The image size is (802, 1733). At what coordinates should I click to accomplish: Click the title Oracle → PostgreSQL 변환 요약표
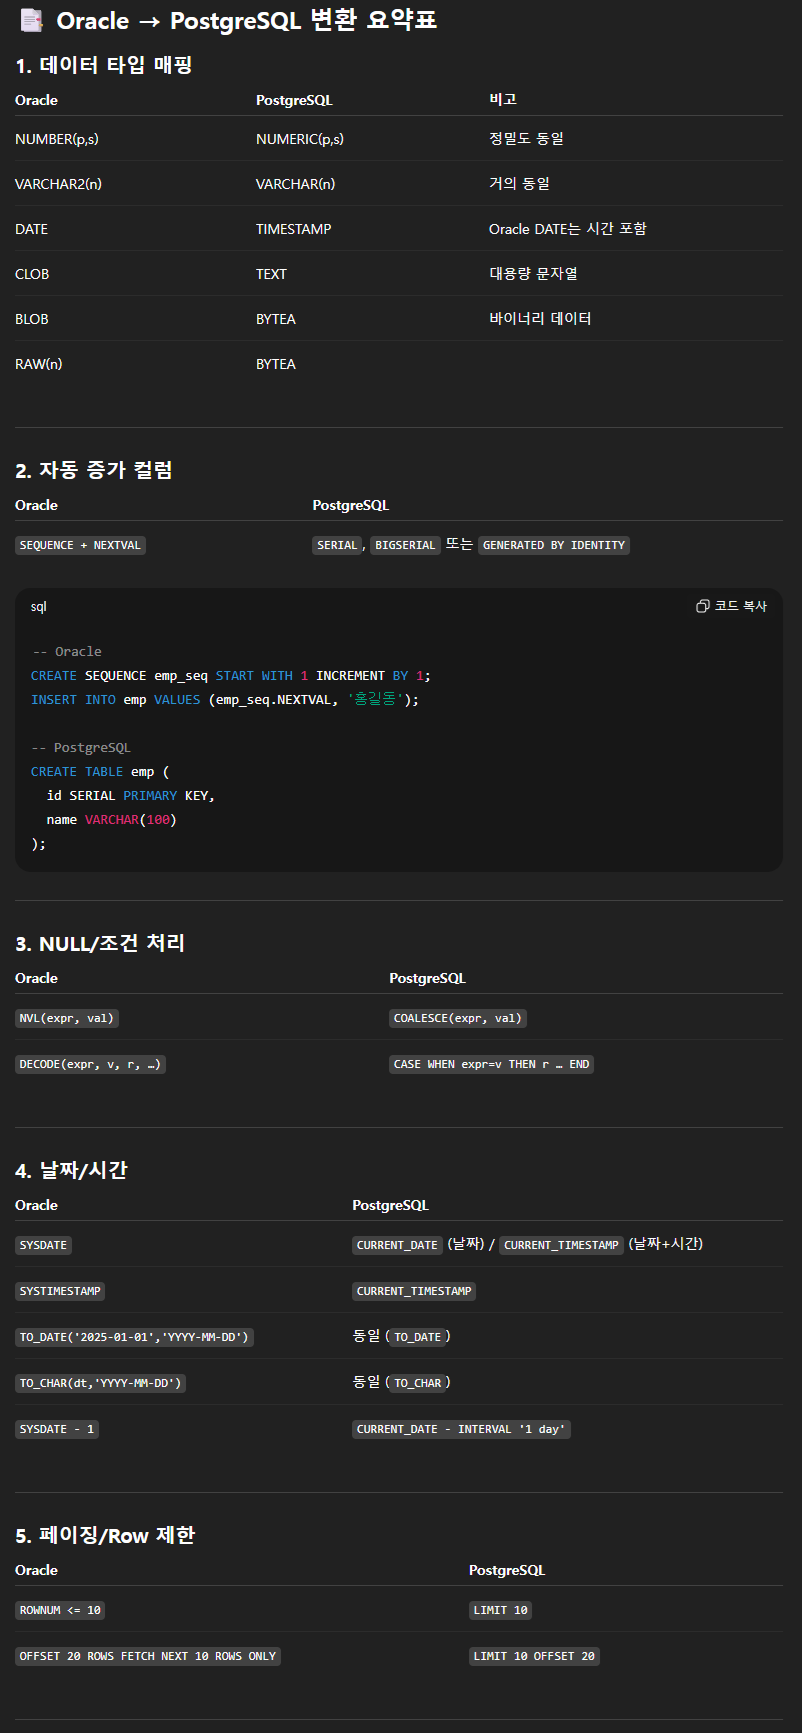pos(247,20)
